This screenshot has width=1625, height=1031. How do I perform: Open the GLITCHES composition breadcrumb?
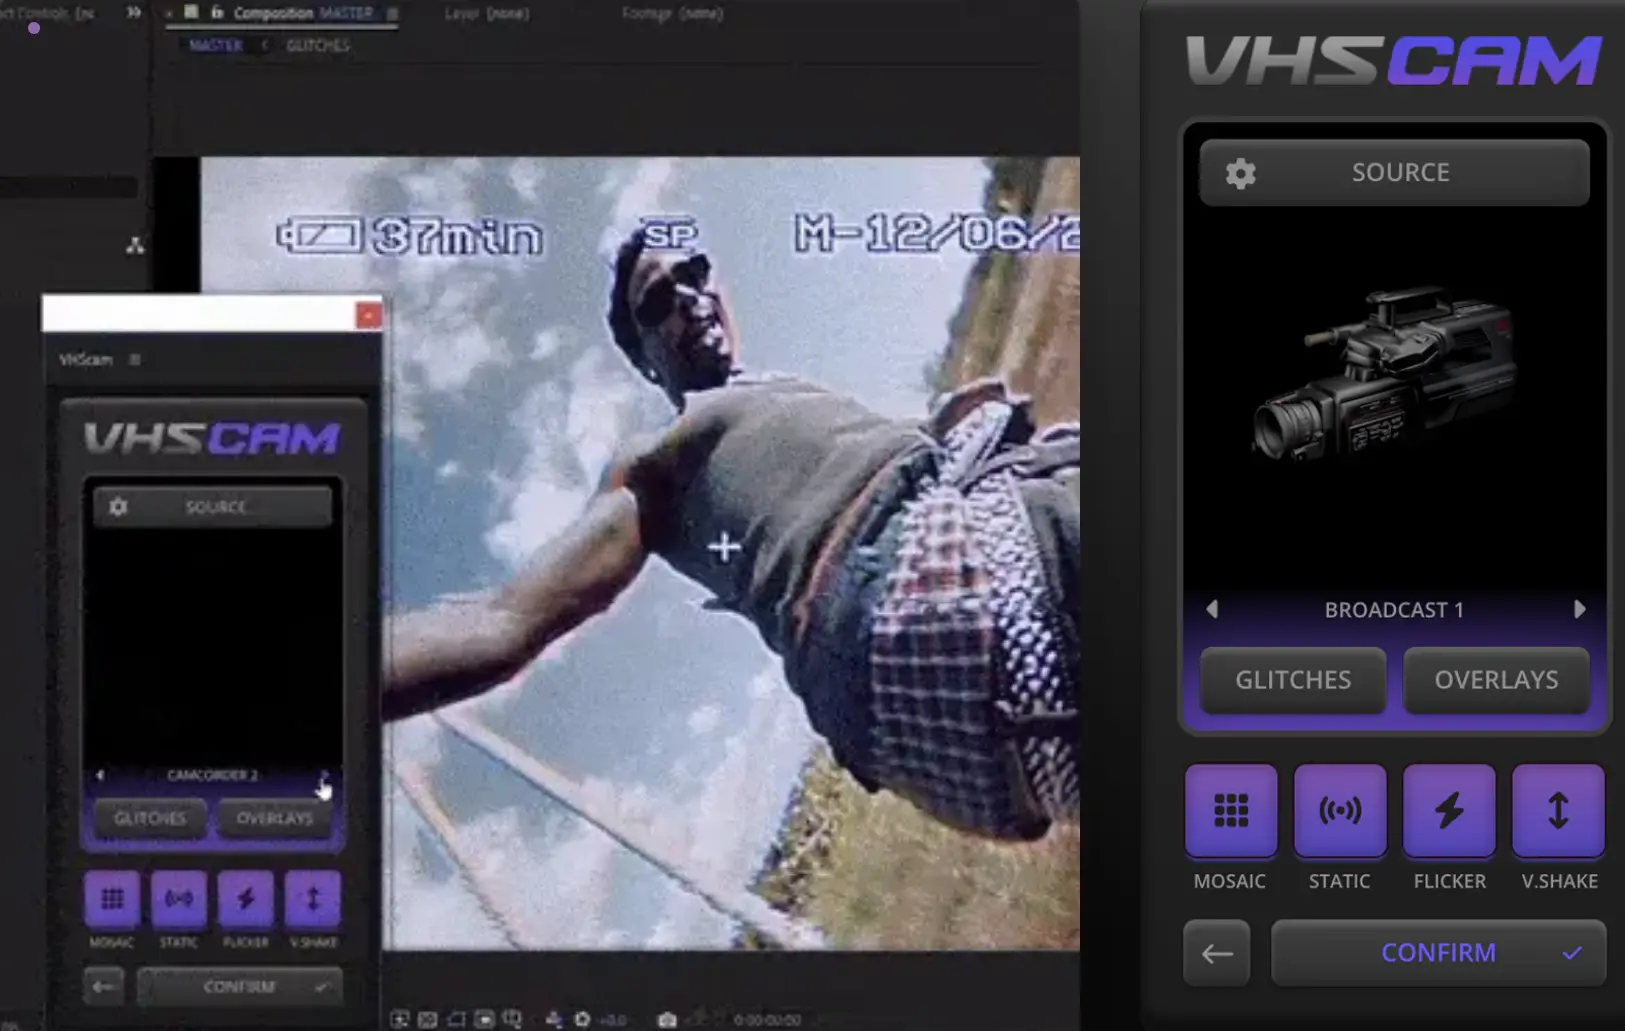point(318,45)
